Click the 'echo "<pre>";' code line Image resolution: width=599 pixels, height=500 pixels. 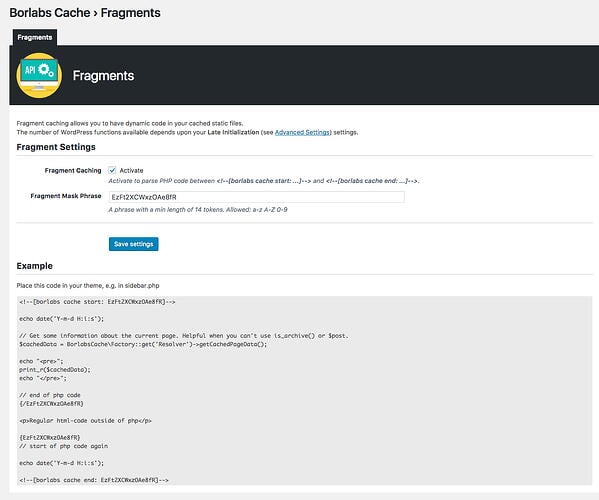[41, 361]
